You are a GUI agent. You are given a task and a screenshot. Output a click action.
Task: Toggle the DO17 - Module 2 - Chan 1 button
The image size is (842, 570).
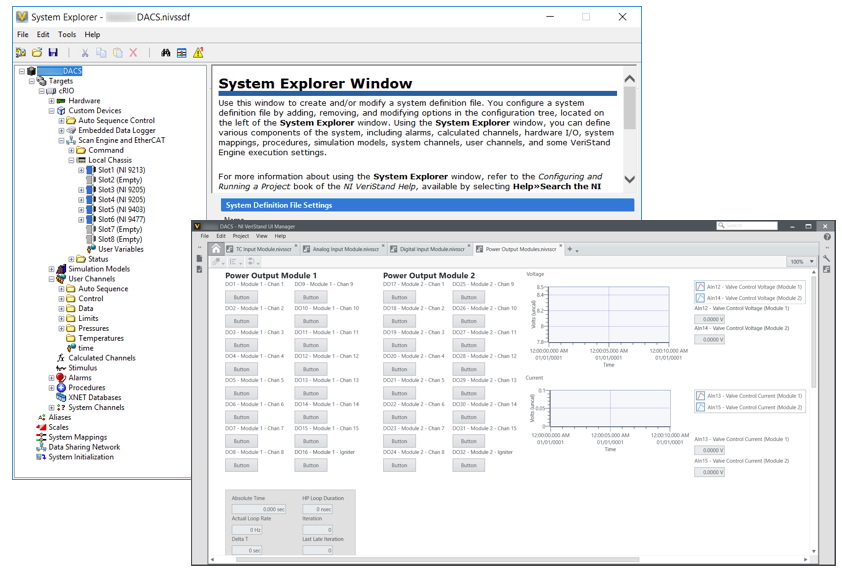tap(399, 297)
